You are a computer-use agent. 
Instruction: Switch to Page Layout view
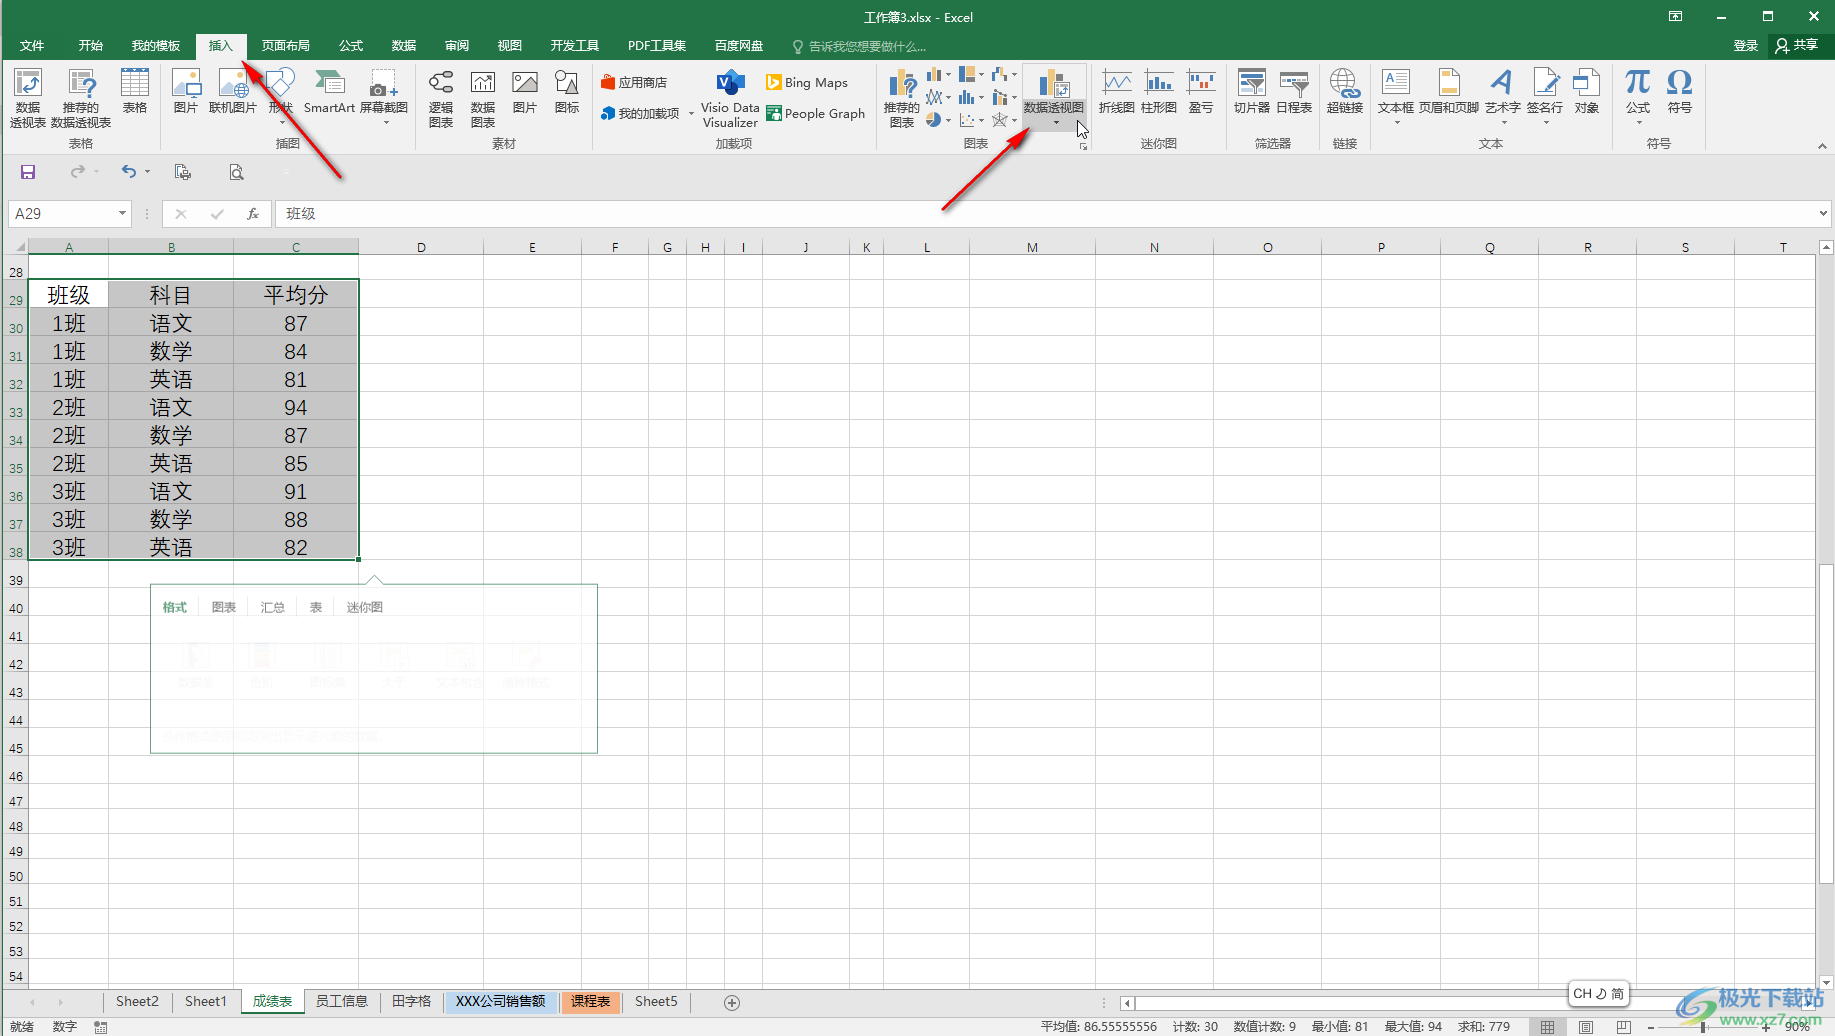click(x=1586, y=1027)
